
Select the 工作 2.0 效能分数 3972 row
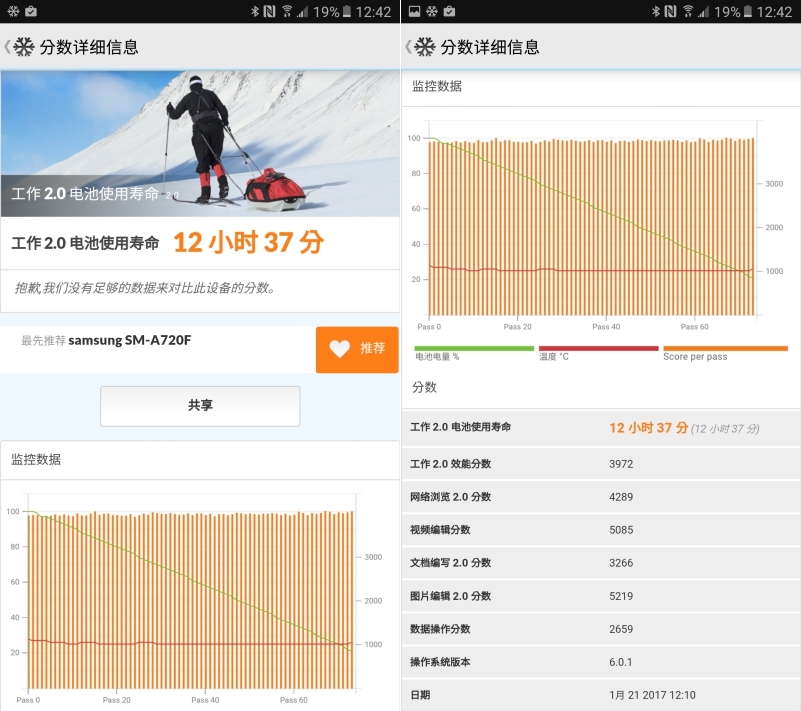point(601,464)
